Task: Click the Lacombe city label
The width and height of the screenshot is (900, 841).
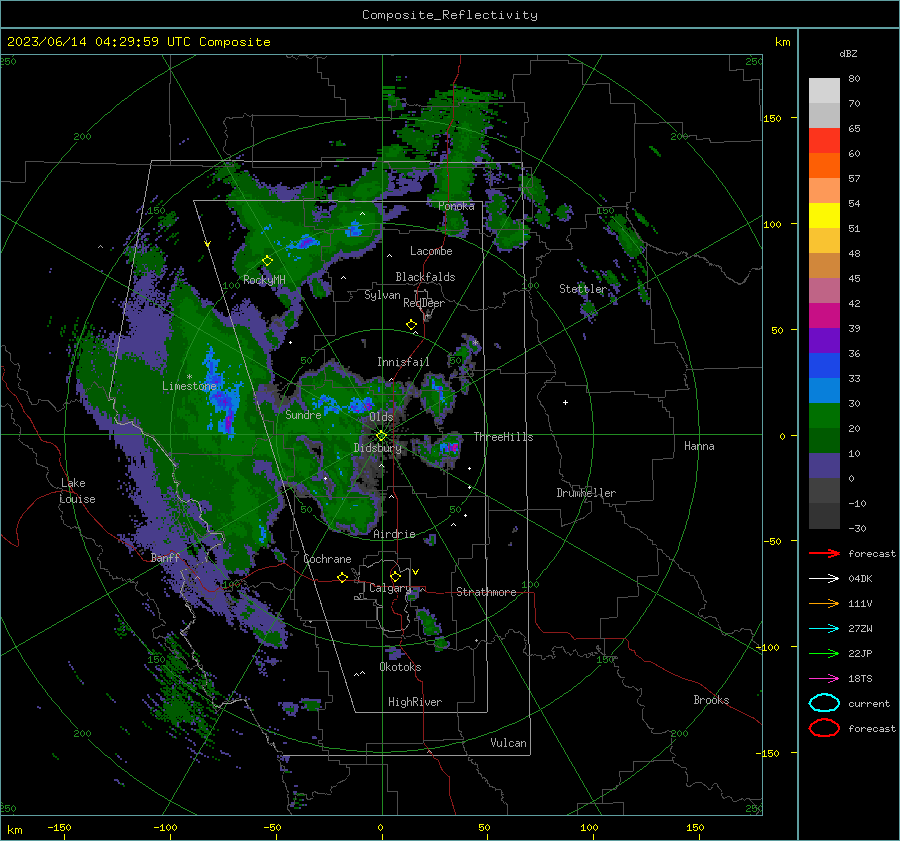Action: point(431,251)
